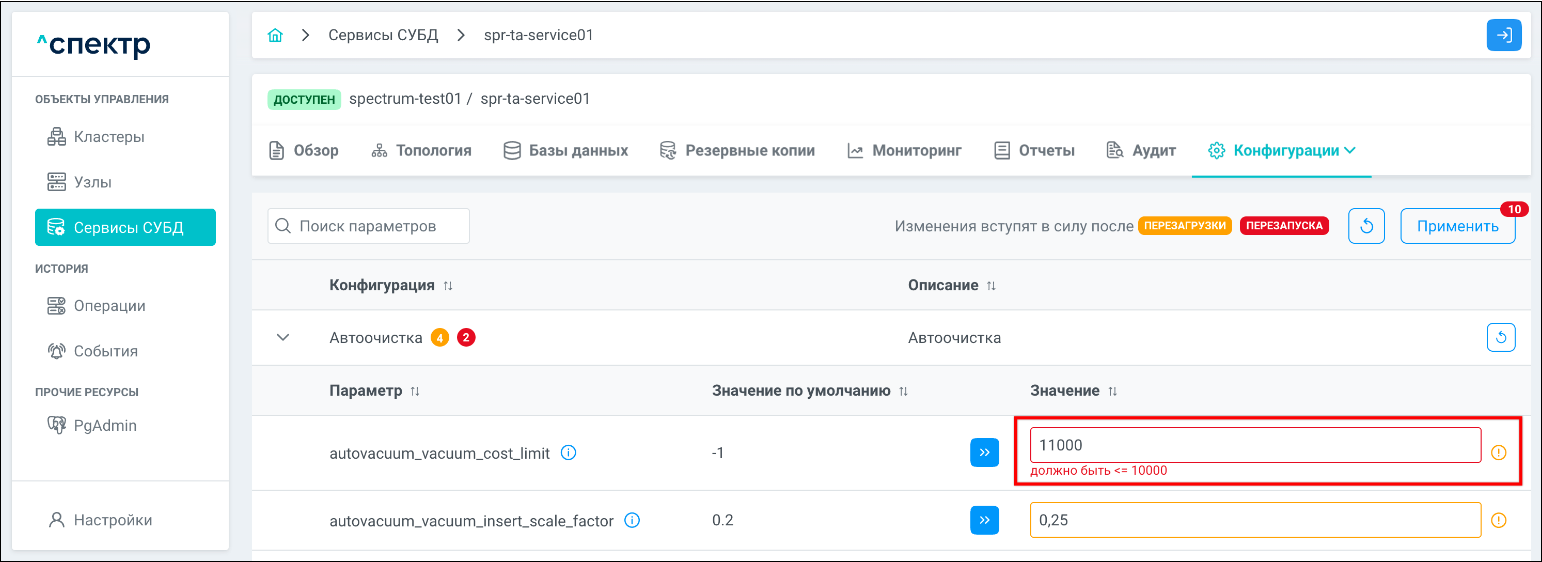The height and width of the screenshot is (562, 1542).
Task: Apply default value to autovacuum_vacuum_cost_limit
Action: tap(984, 453)
